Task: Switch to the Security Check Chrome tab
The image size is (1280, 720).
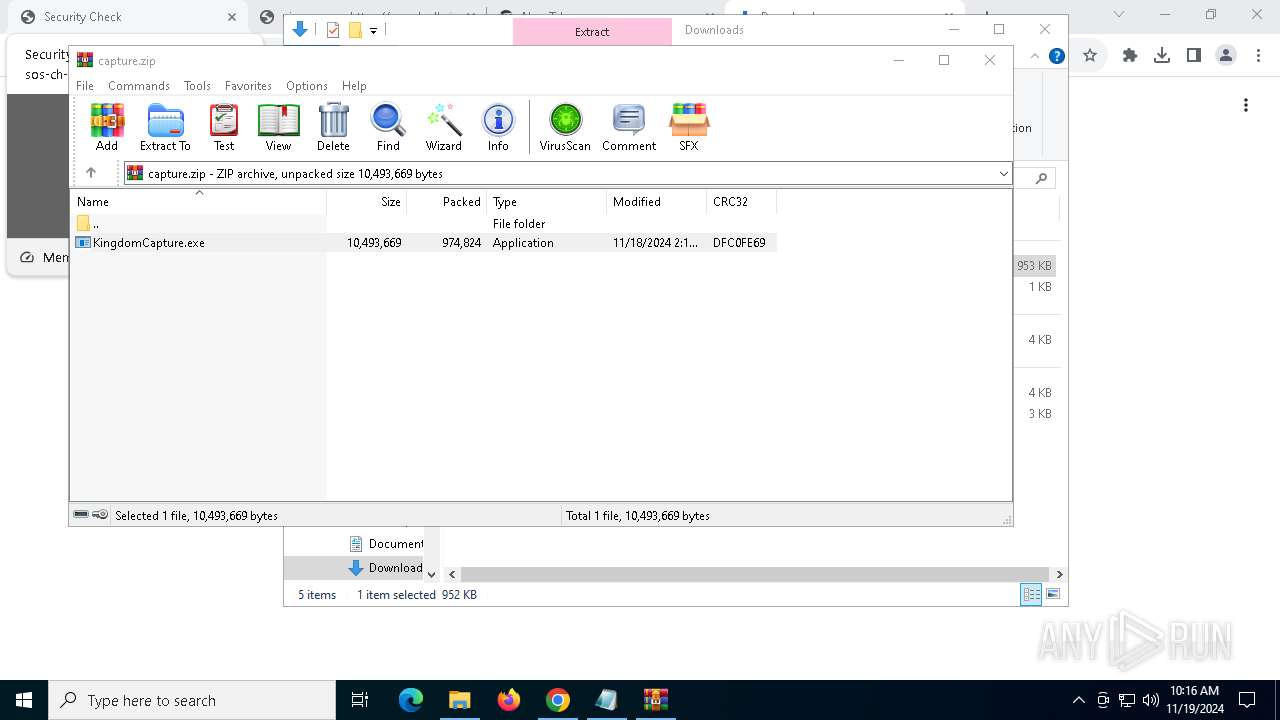Action: tap(130, 17)
